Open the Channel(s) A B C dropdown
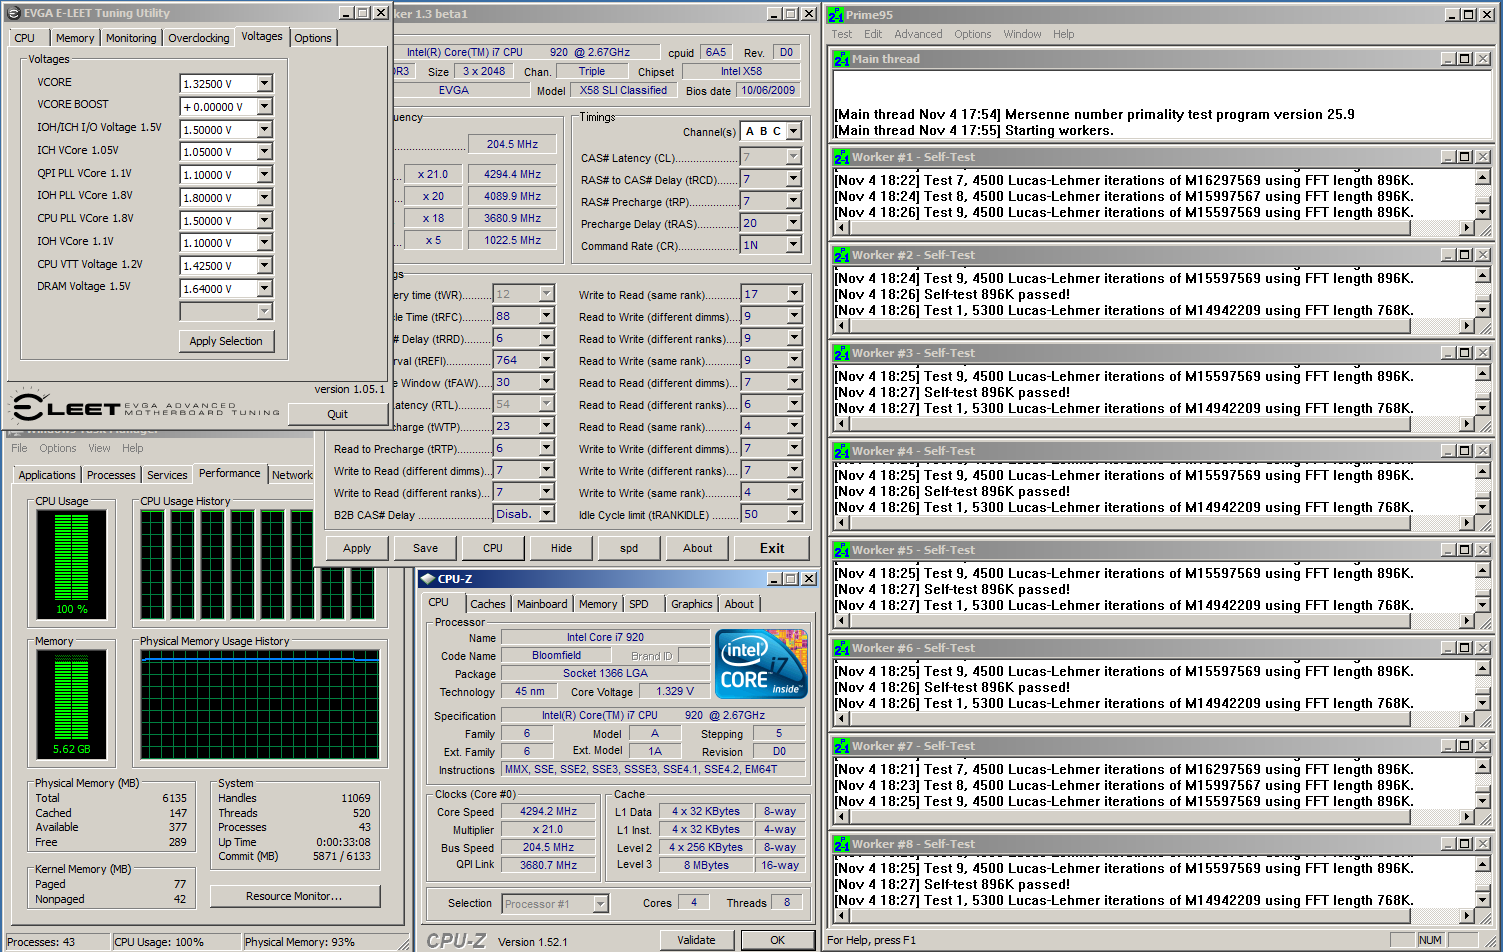1503x952 pixels. 794,131
